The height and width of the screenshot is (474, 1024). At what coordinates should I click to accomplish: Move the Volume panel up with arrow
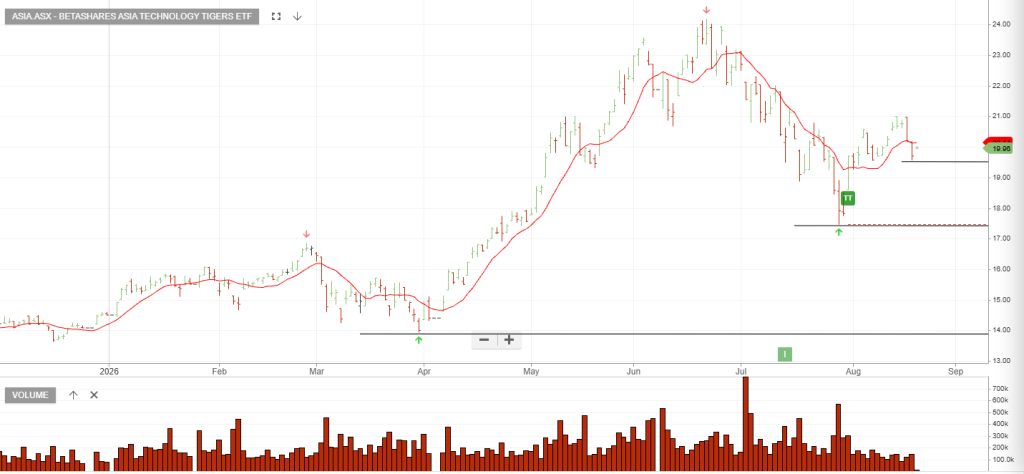(x=73, y=395)
